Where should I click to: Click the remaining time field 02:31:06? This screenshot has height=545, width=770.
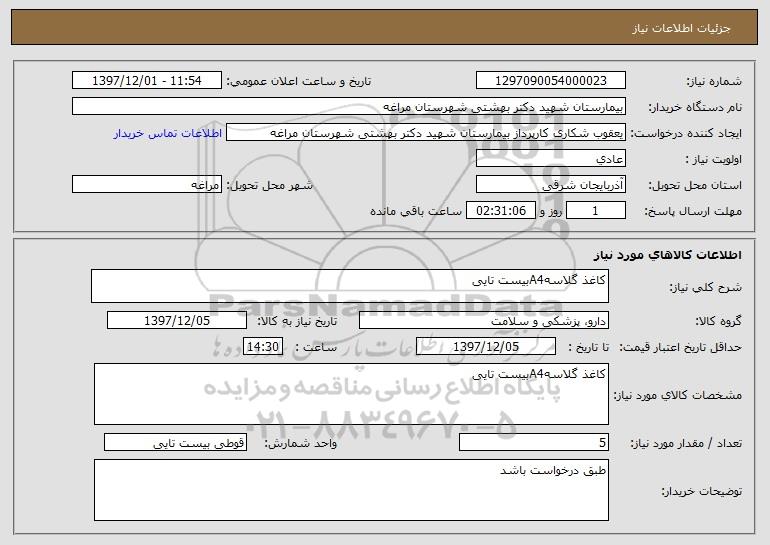coord(500,211)
